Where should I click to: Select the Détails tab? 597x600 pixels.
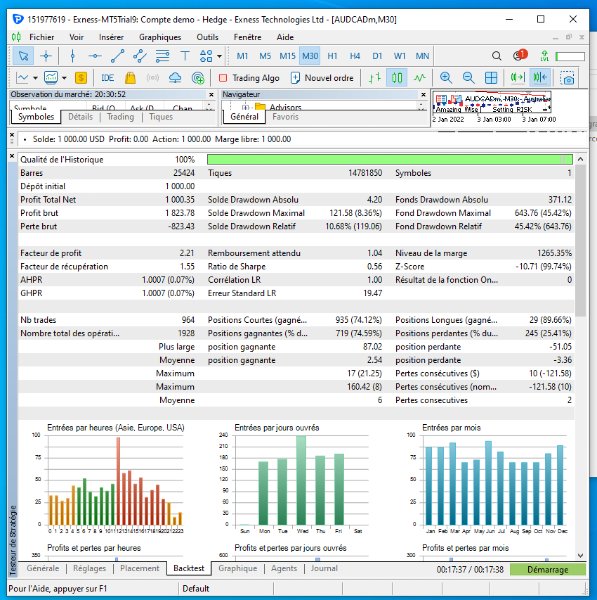coord(80,117)
